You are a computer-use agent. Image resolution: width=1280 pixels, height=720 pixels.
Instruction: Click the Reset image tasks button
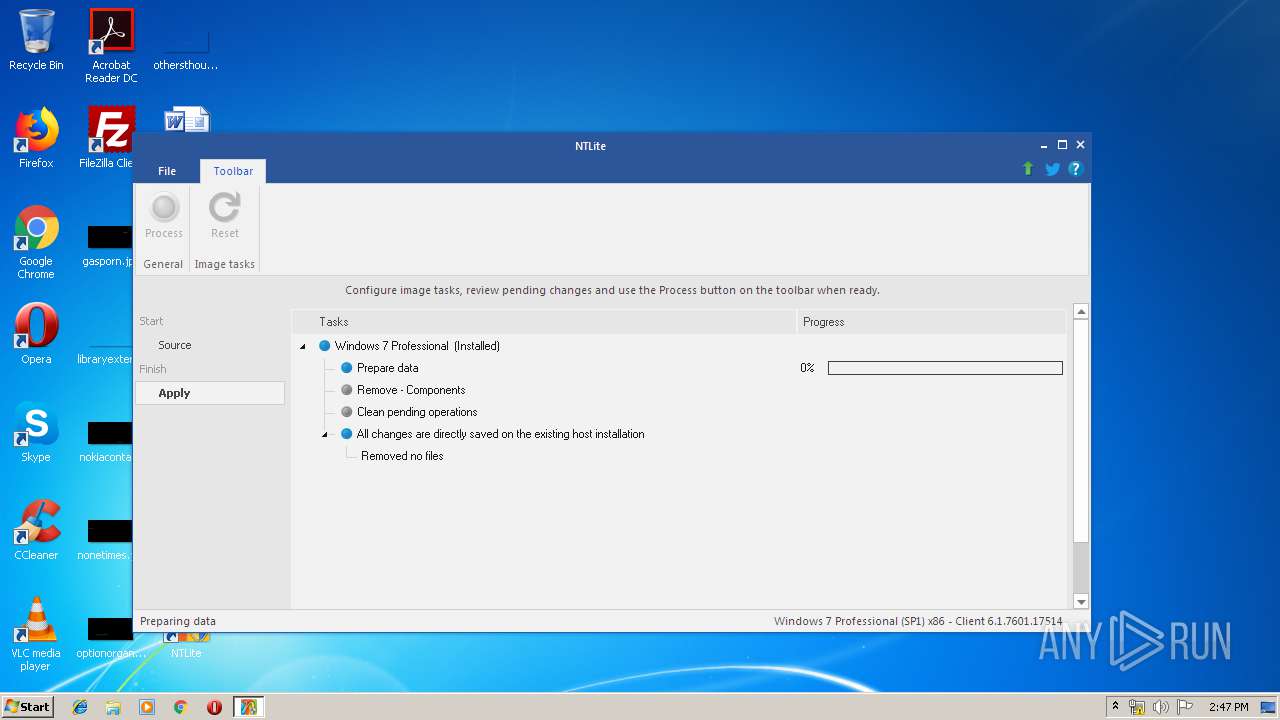coord(225,217)
